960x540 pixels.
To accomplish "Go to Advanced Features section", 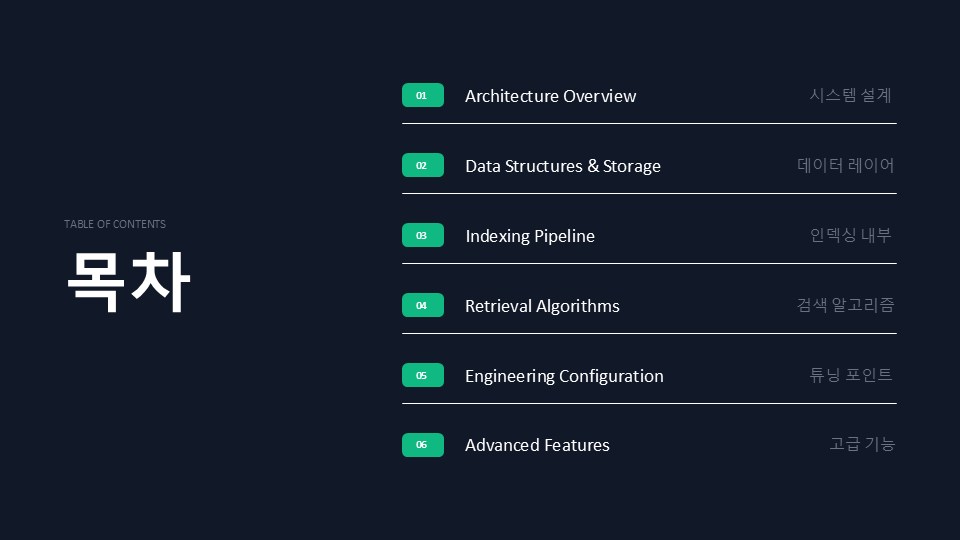I will [537, 445].
